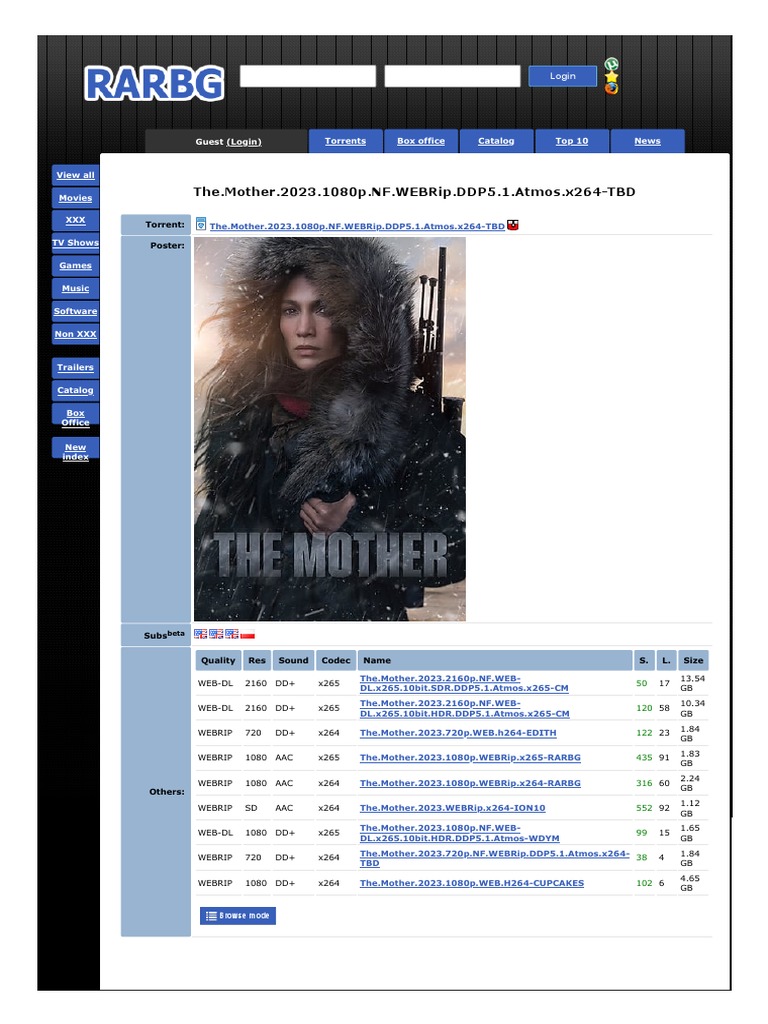Select Trailers in the sidebar
768x1024 pixels.
tap(75, 367)
